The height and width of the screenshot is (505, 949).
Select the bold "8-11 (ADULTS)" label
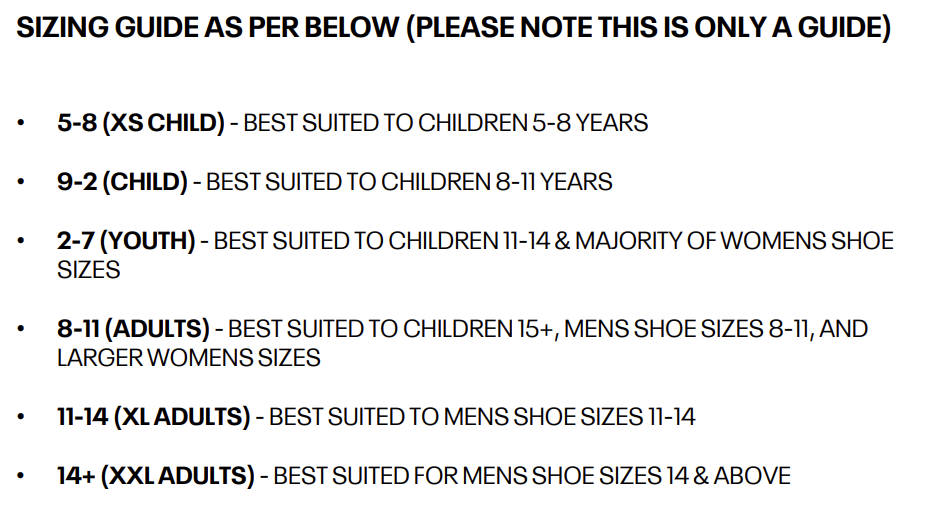(133, 328)
